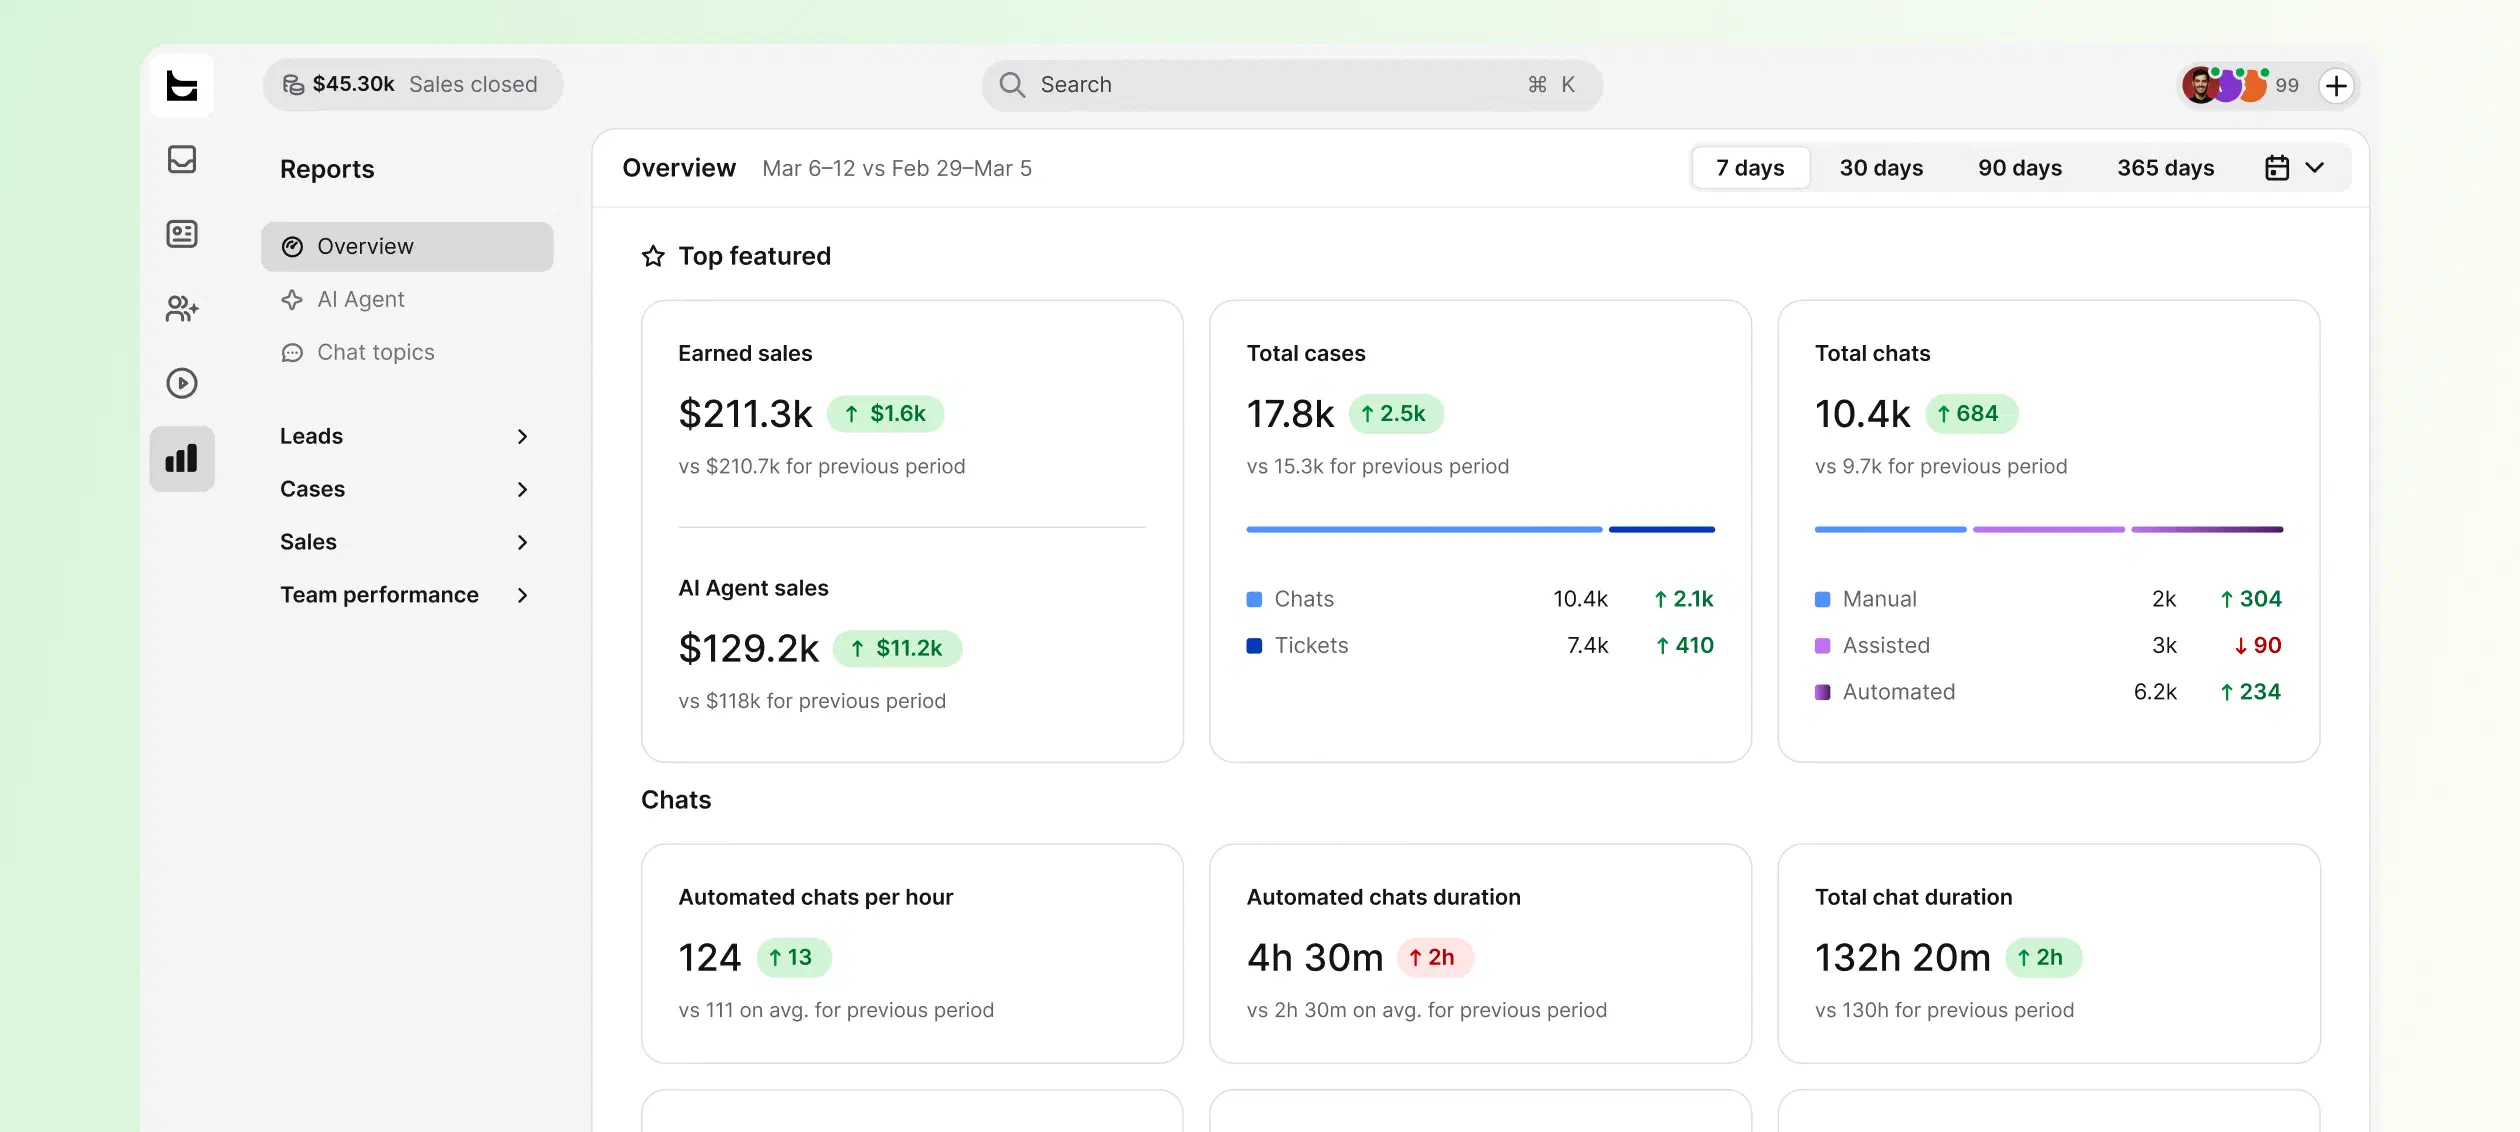
Task: Click the team avatars cluster
Action: pyautogui.click(x=2226, y=86)
